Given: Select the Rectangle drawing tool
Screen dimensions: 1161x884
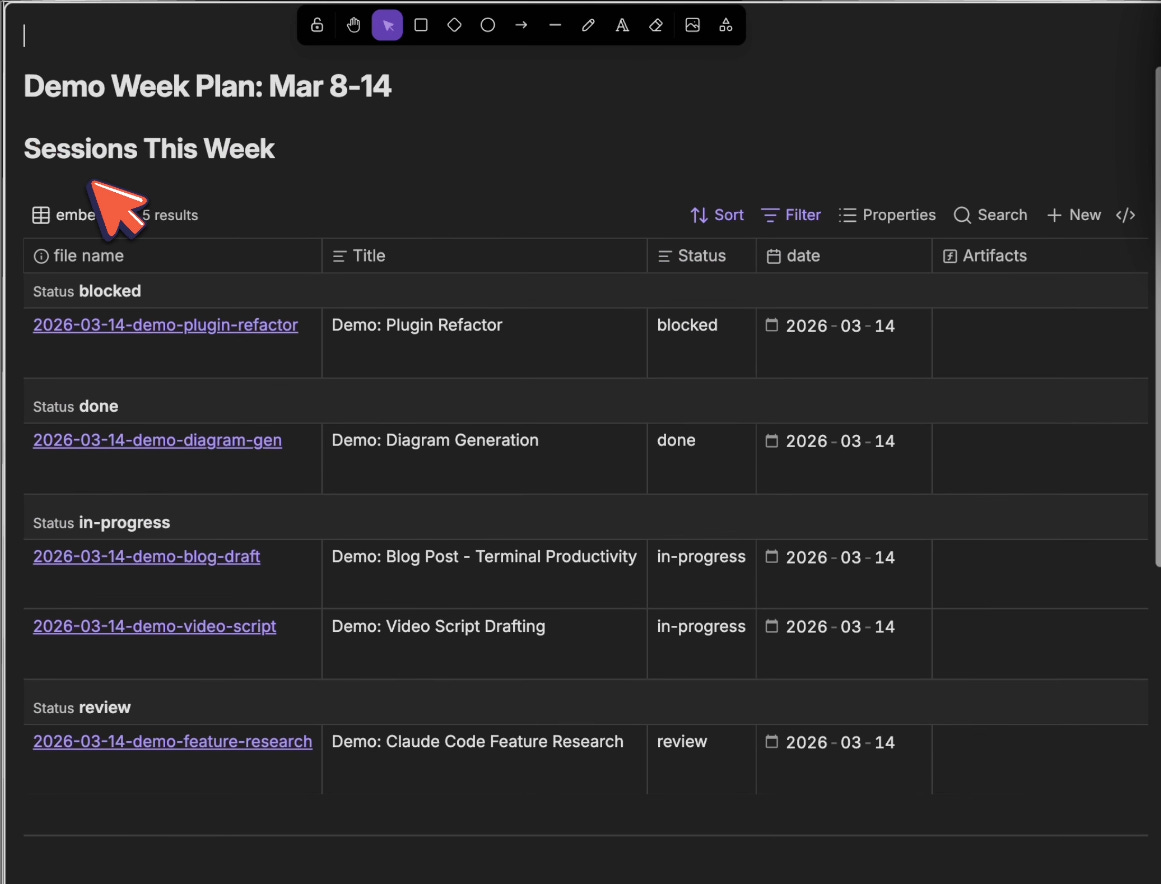Looking at the screenshot, I should point(420,24).
